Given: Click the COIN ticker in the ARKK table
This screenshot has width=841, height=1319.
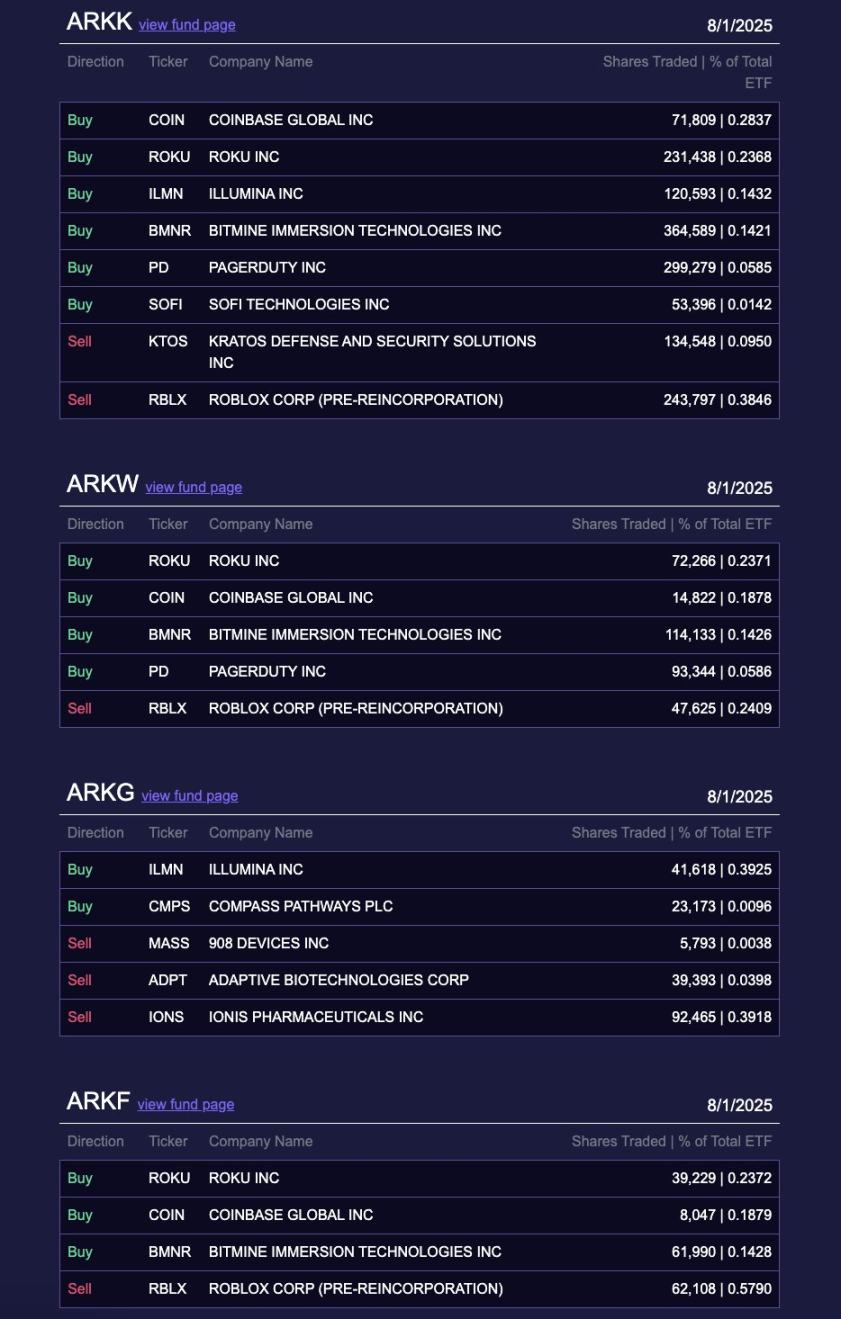Looking at the screenshot, I should tap(166, 120).
